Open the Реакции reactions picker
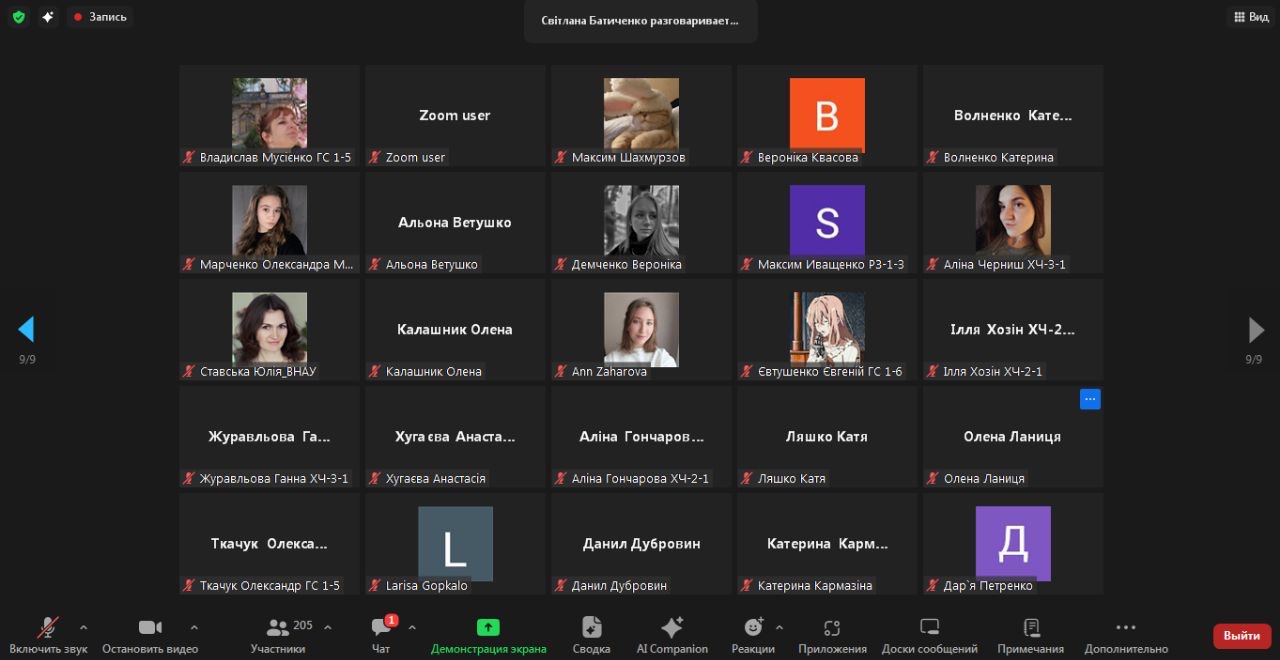The height and width of the screenshot is (660, 1280). click(x=753, y=635)
